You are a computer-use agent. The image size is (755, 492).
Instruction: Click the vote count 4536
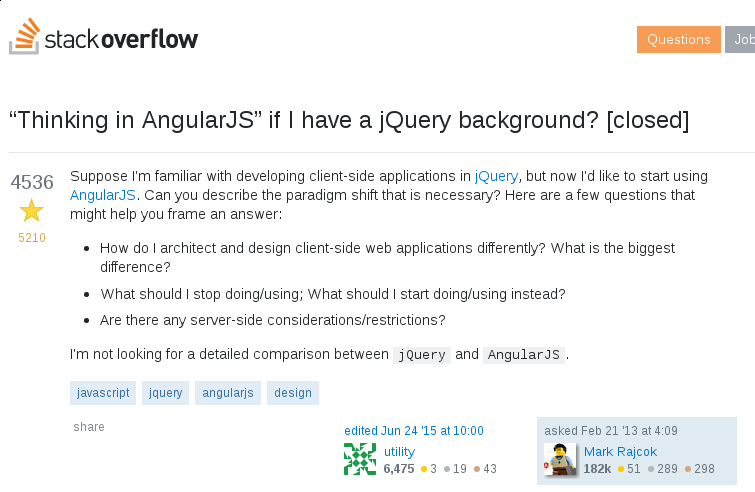32,182
